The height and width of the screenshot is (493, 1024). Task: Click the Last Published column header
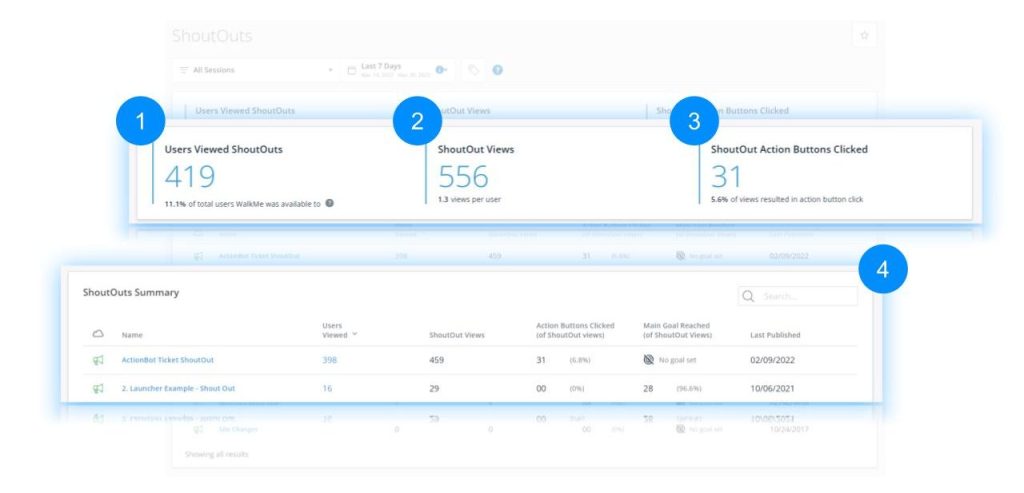[775, 335]
